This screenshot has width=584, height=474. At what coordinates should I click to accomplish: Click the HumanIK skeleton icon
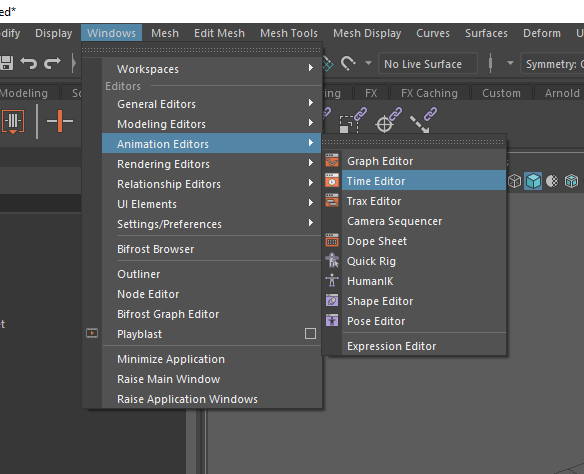pos(332,281)
